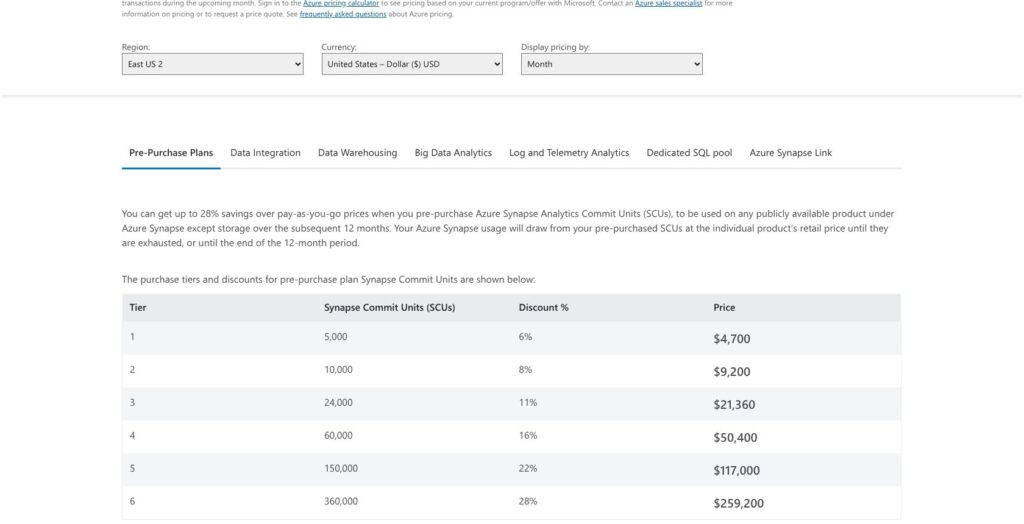
Task: Switch to the Dedicated SQL pool tab
Action: coord(689,153)
